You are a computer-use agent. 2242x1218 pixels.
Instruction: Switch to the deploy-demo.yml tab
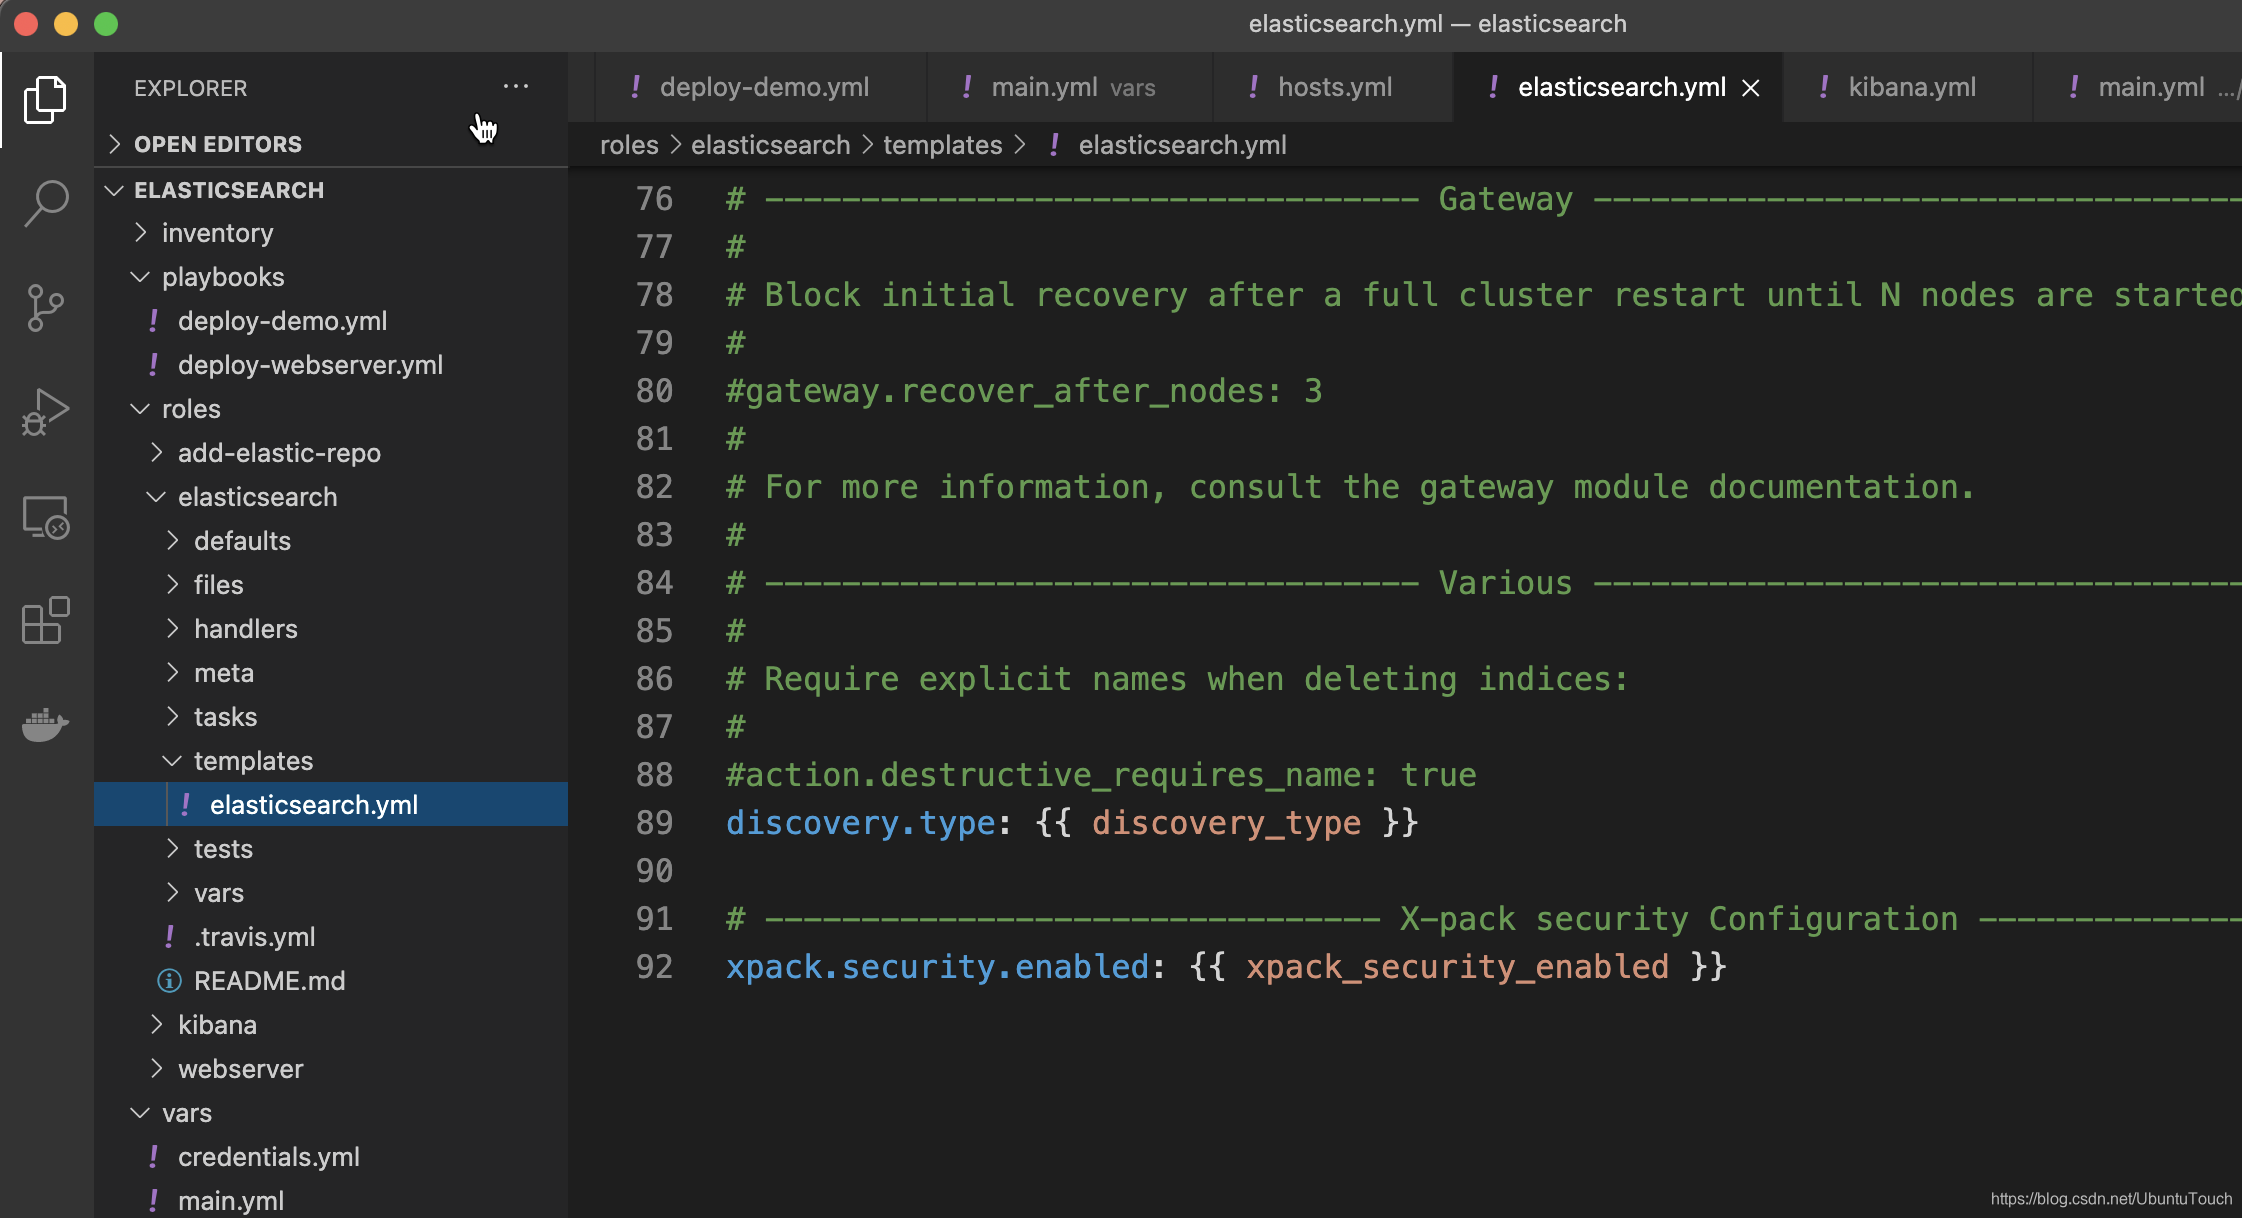(x=764, y=88)
